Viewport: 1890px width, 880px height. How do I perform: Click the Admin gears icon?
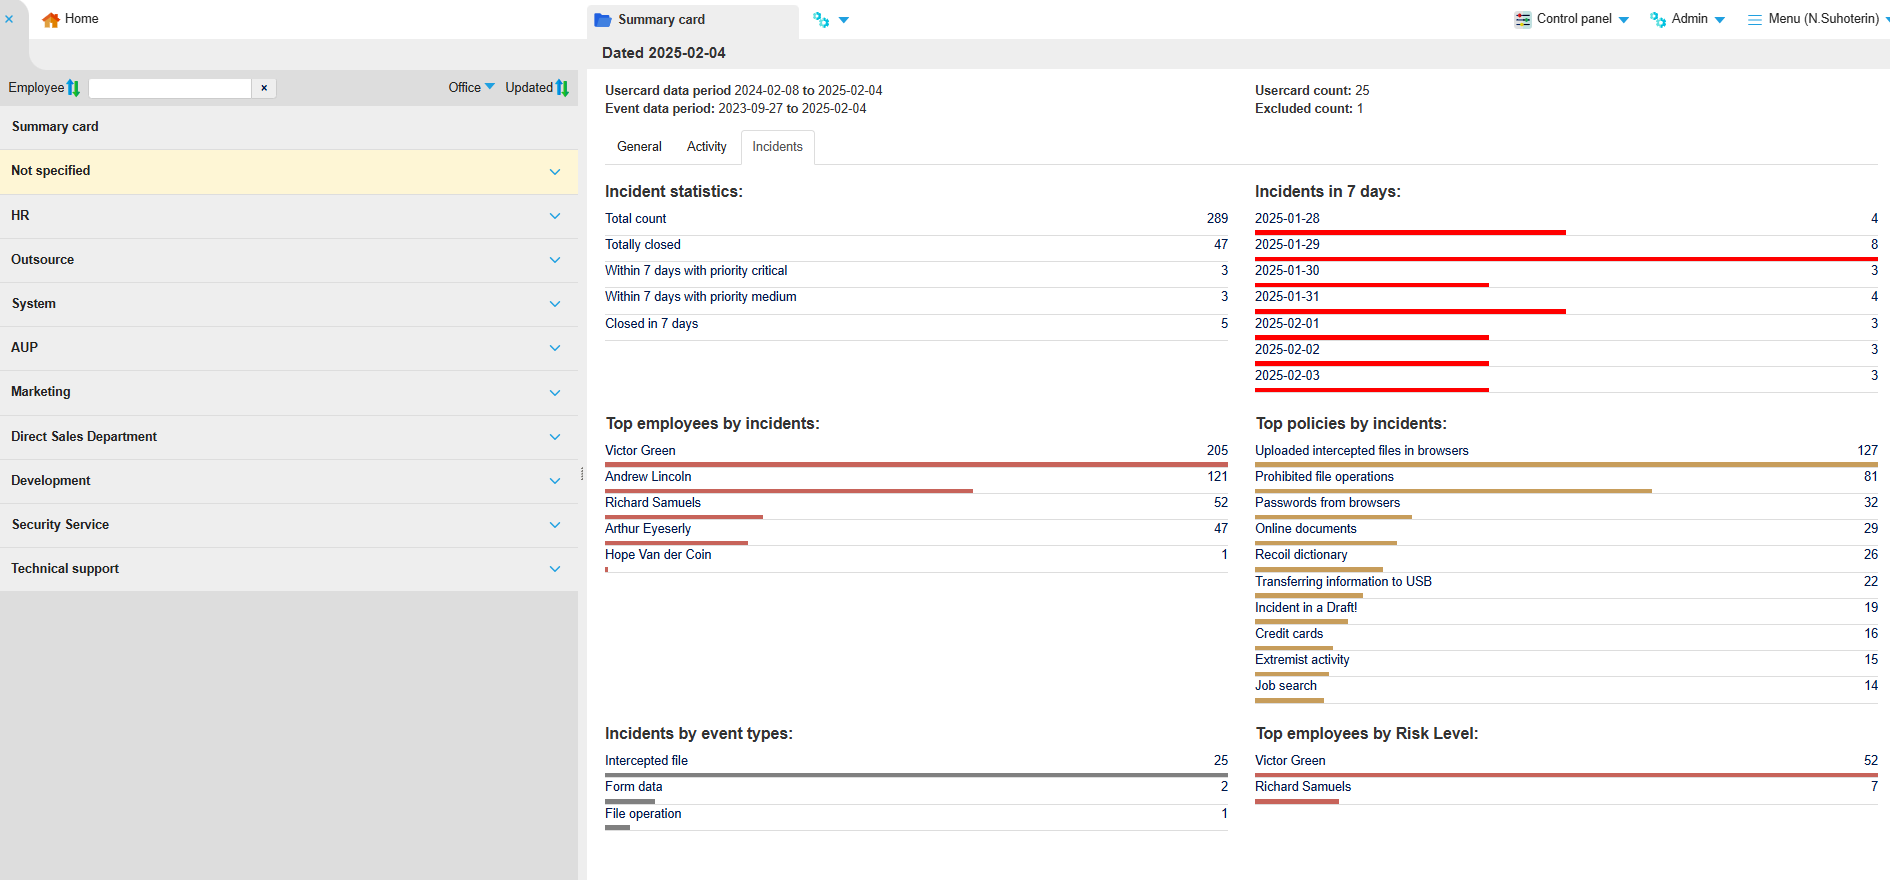coord(1657,19)
